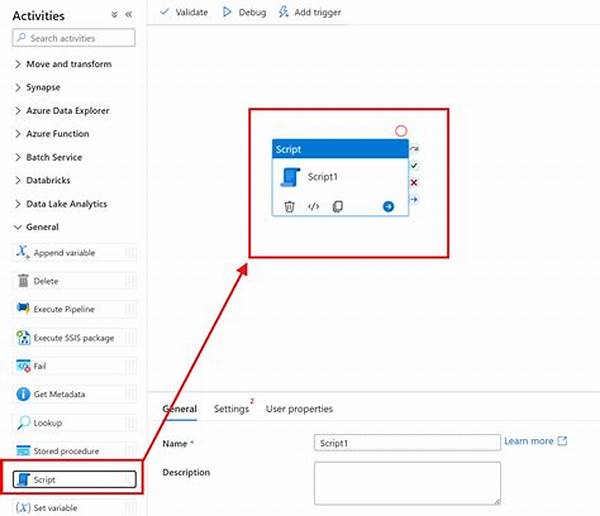The height and width of the screenshot is (516, 600).
Task: View source code of Script1 activity
Action: 313,207
